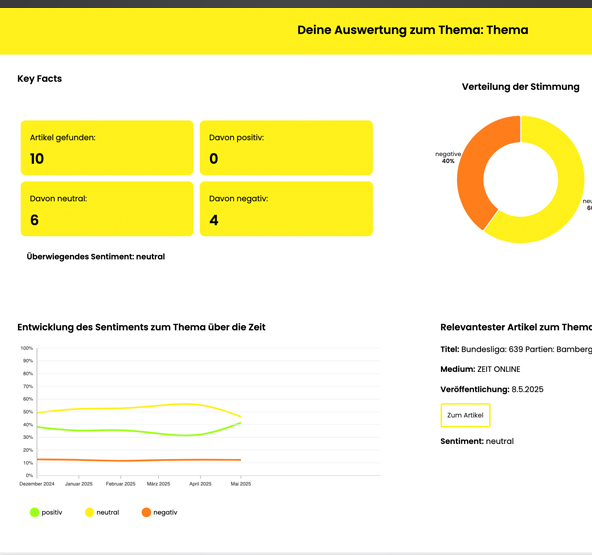Click the 'Veröffentlichung: 8.5.2025' line

point(492,389)
